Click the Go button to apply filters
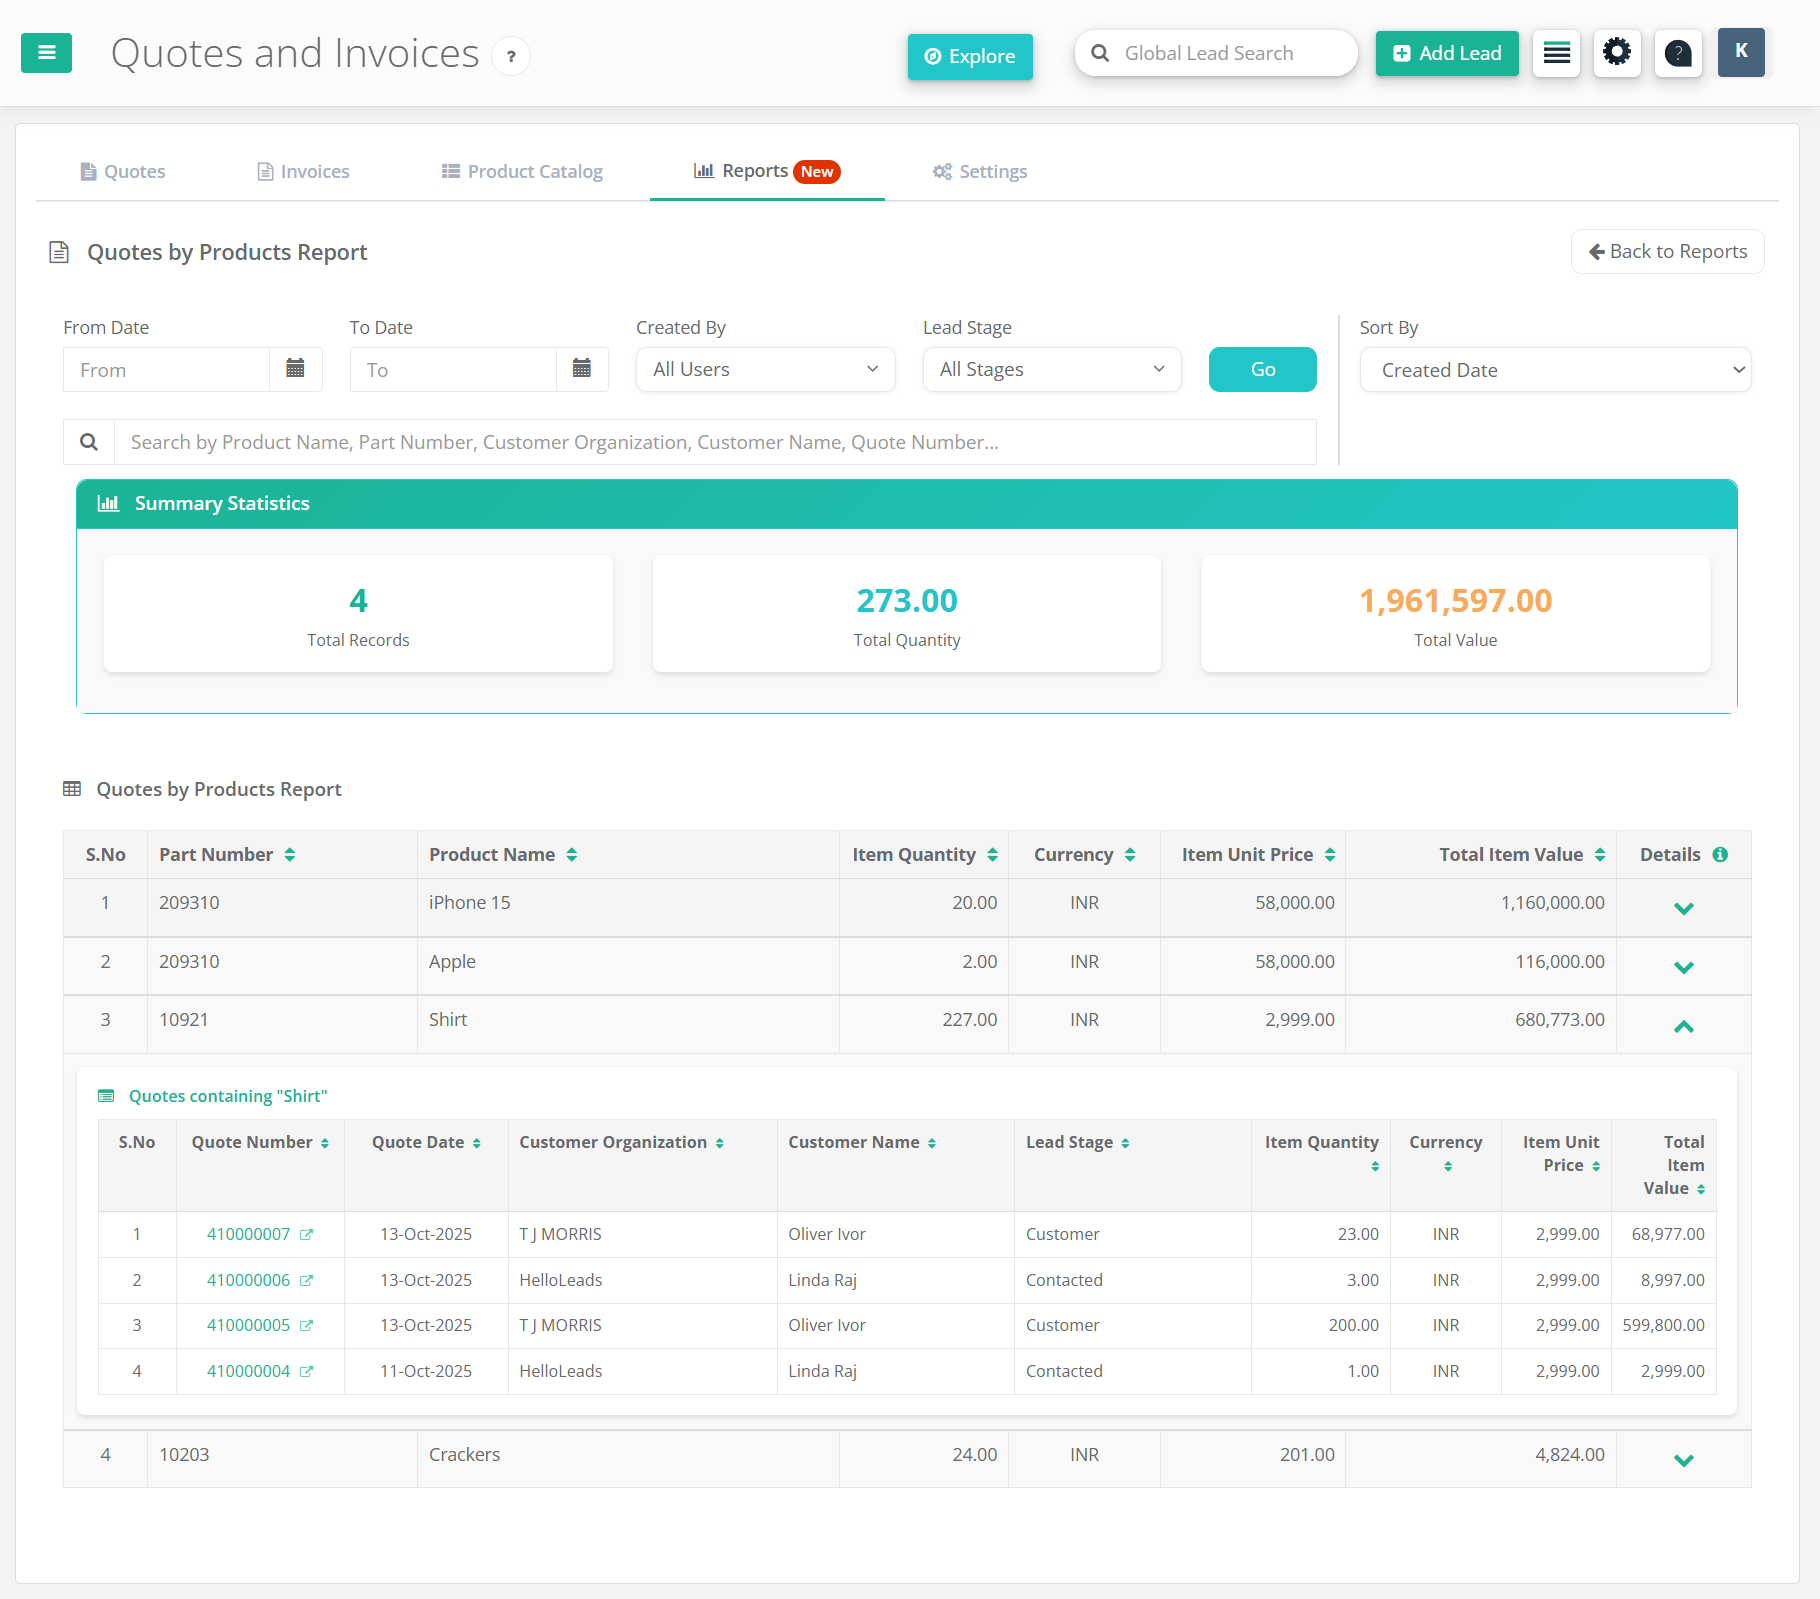The height and width of the screenshot is (1599, 1820). point(1262,369)
